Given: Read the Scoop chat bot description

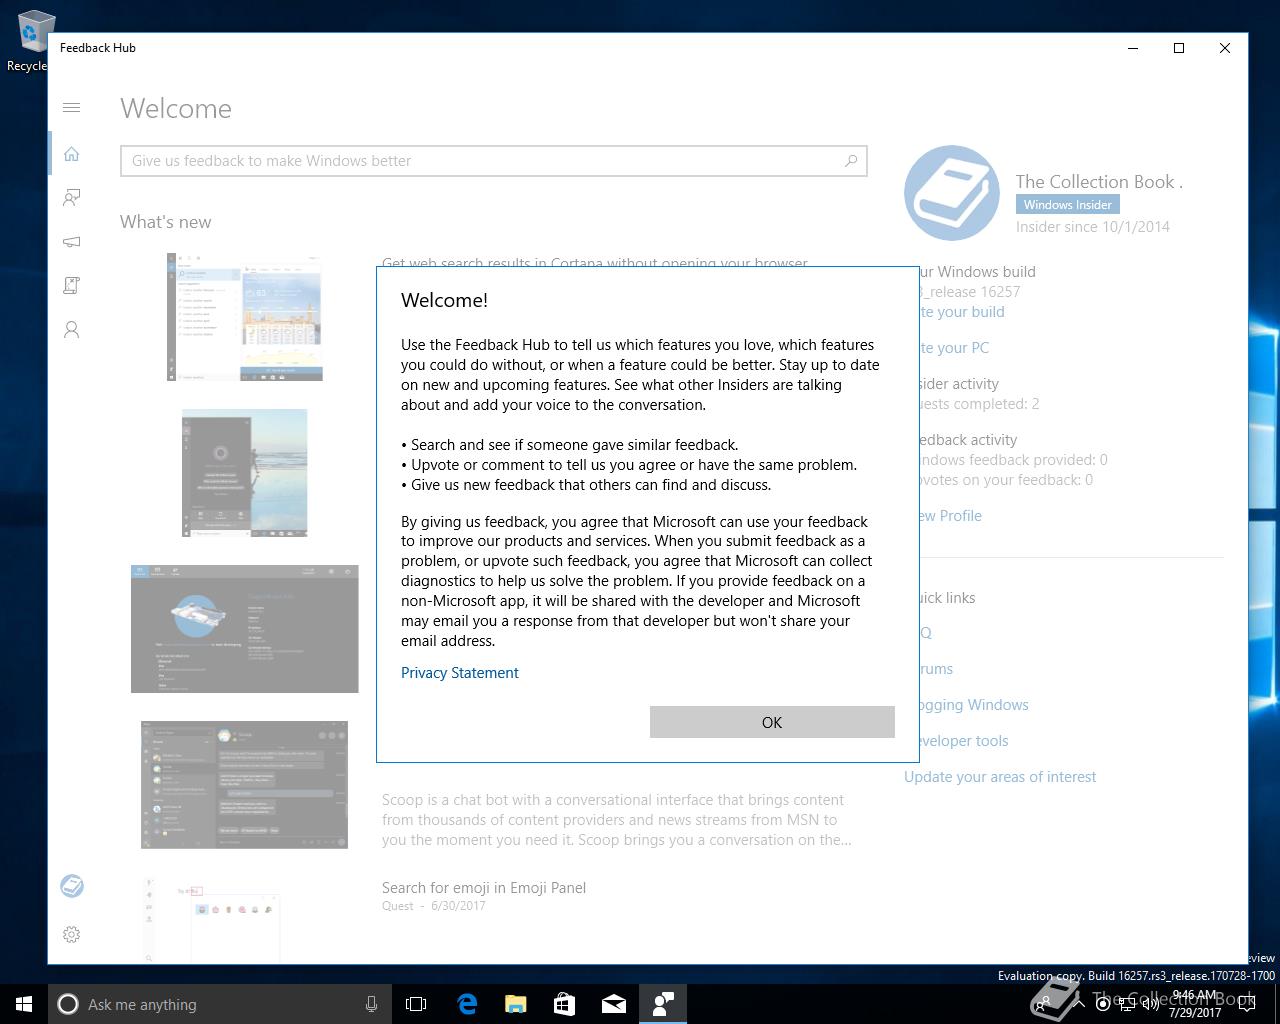Looking at the screenshot, I should 617,820.
